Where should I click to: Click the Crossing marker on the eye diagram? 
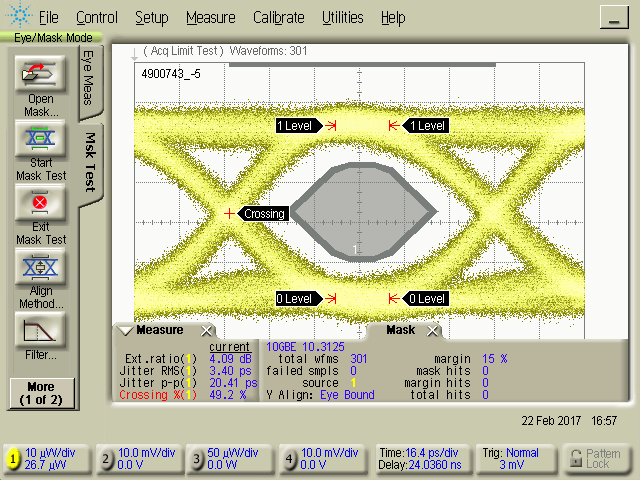coord(264,213)
